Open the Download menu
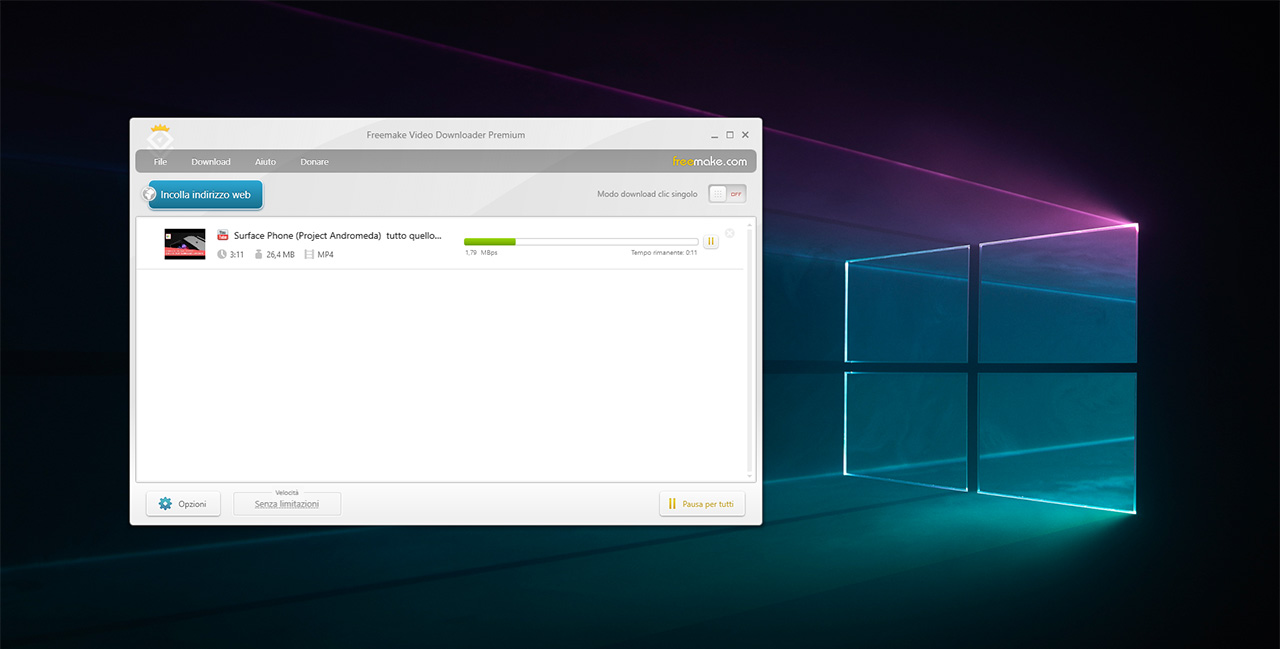The width and height of the screenshot is (1280, 649). pos(211,162)
